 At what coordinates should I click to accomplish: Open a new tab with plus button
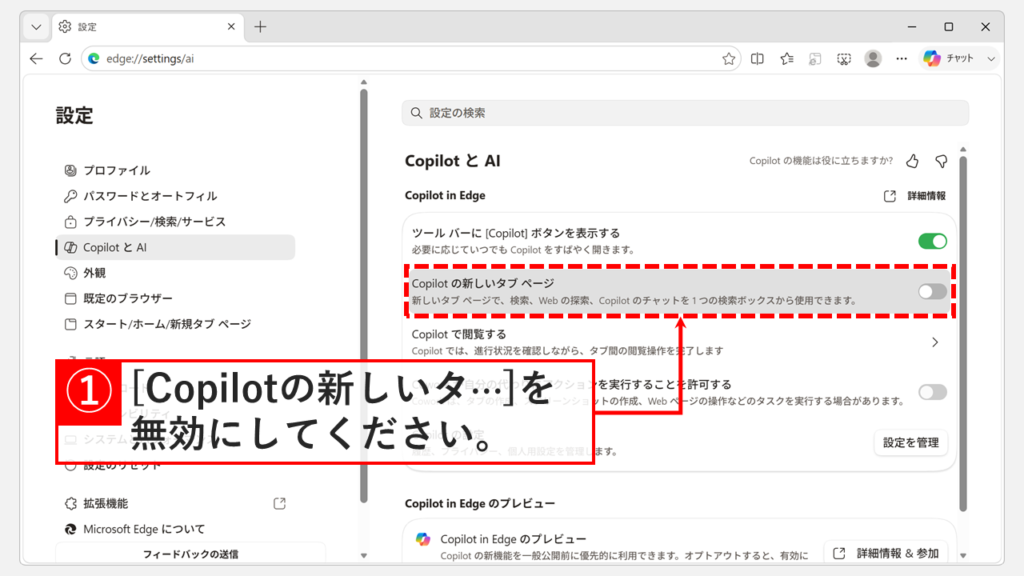[261, 27]
